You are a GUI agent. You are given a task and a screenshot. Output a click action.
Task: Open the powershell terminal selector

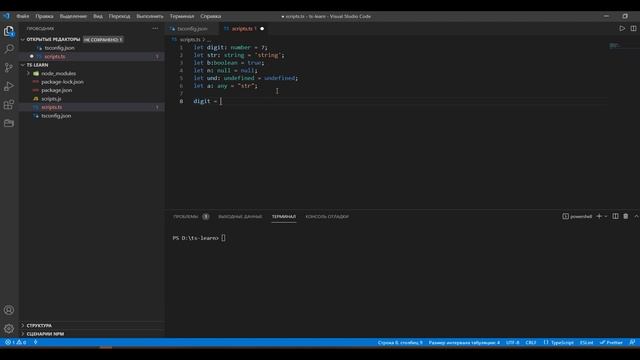click(577, 216)
